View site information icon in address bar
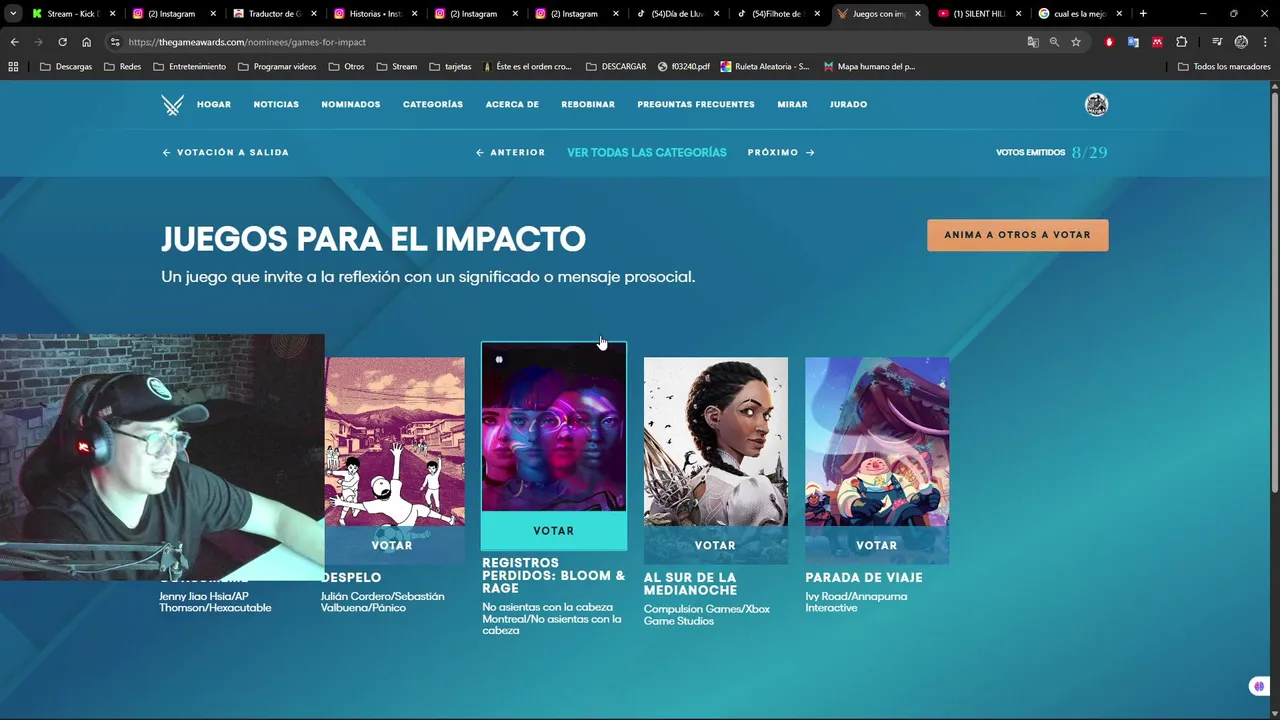The image size is (1280, 720). (x=115, y=42)
